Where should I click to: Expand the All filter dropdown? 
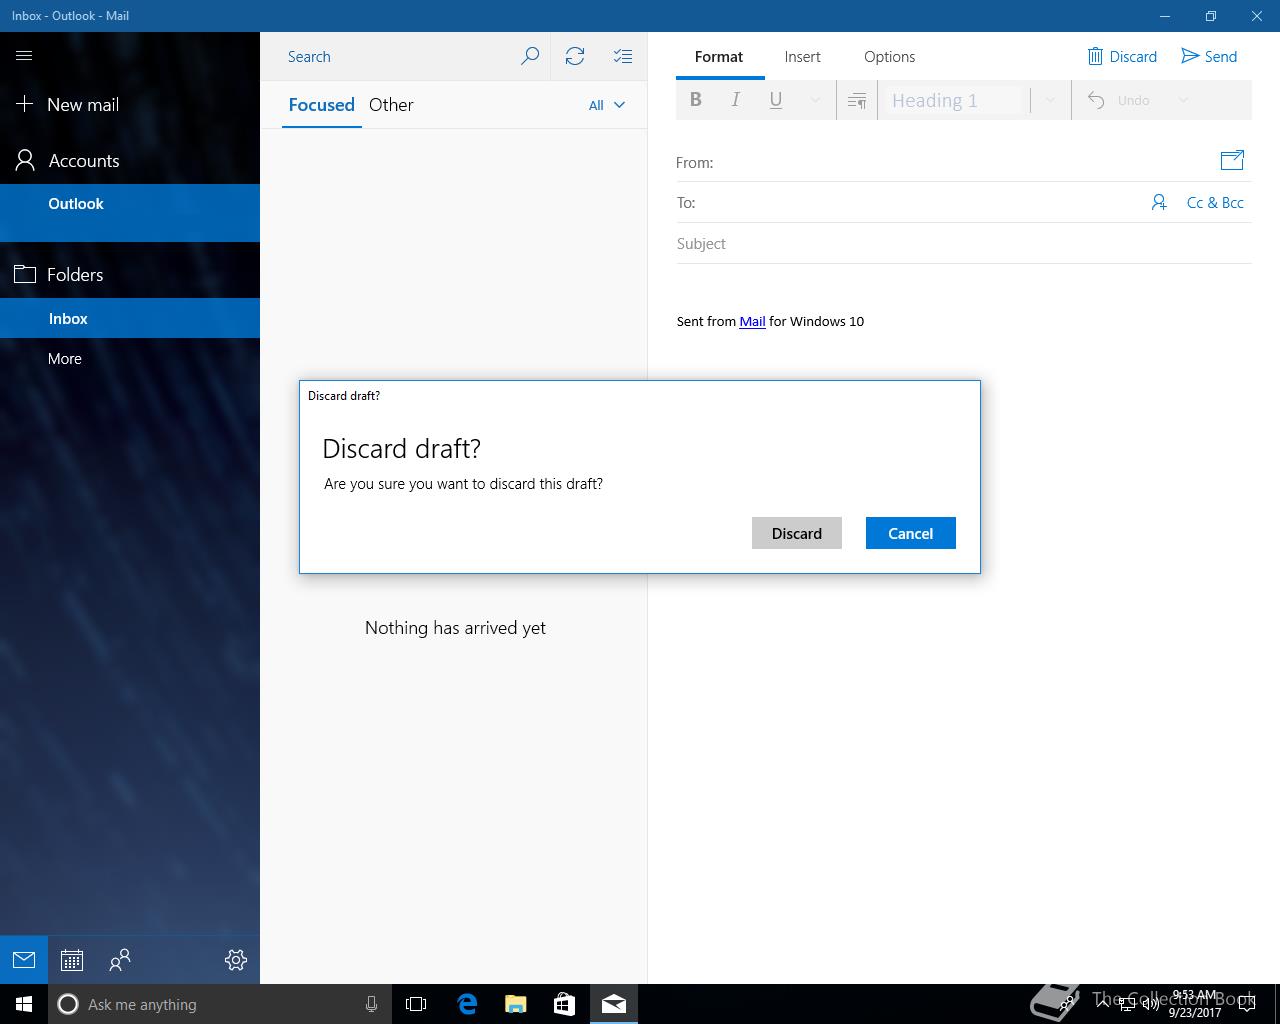coord(606,105)
